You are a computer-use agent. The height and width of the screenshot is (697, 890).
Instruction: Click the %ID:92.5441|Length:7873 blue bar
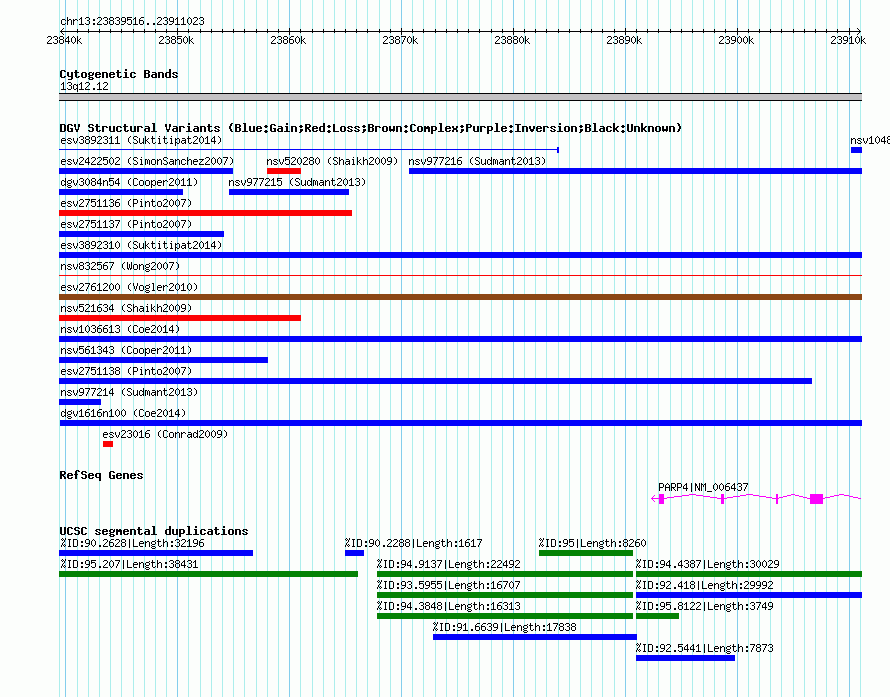pos(685,658)
